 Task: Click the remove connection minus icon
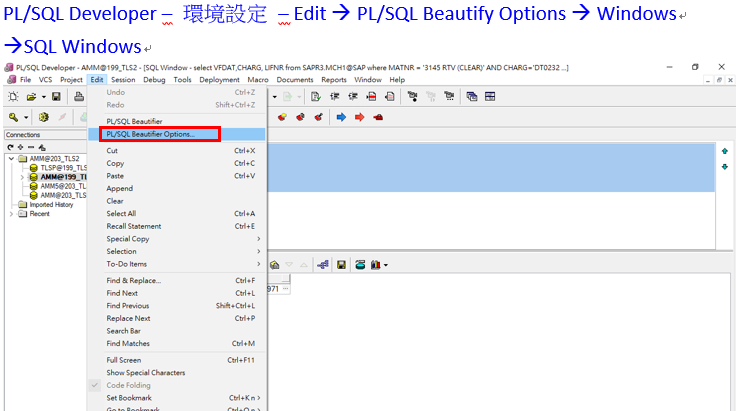pyautogui.click(x=31, y=147)
